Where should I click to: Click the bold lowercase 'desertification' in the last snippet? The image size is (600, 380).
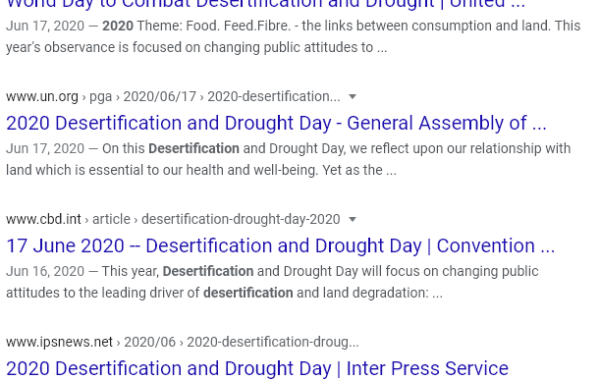248,293
